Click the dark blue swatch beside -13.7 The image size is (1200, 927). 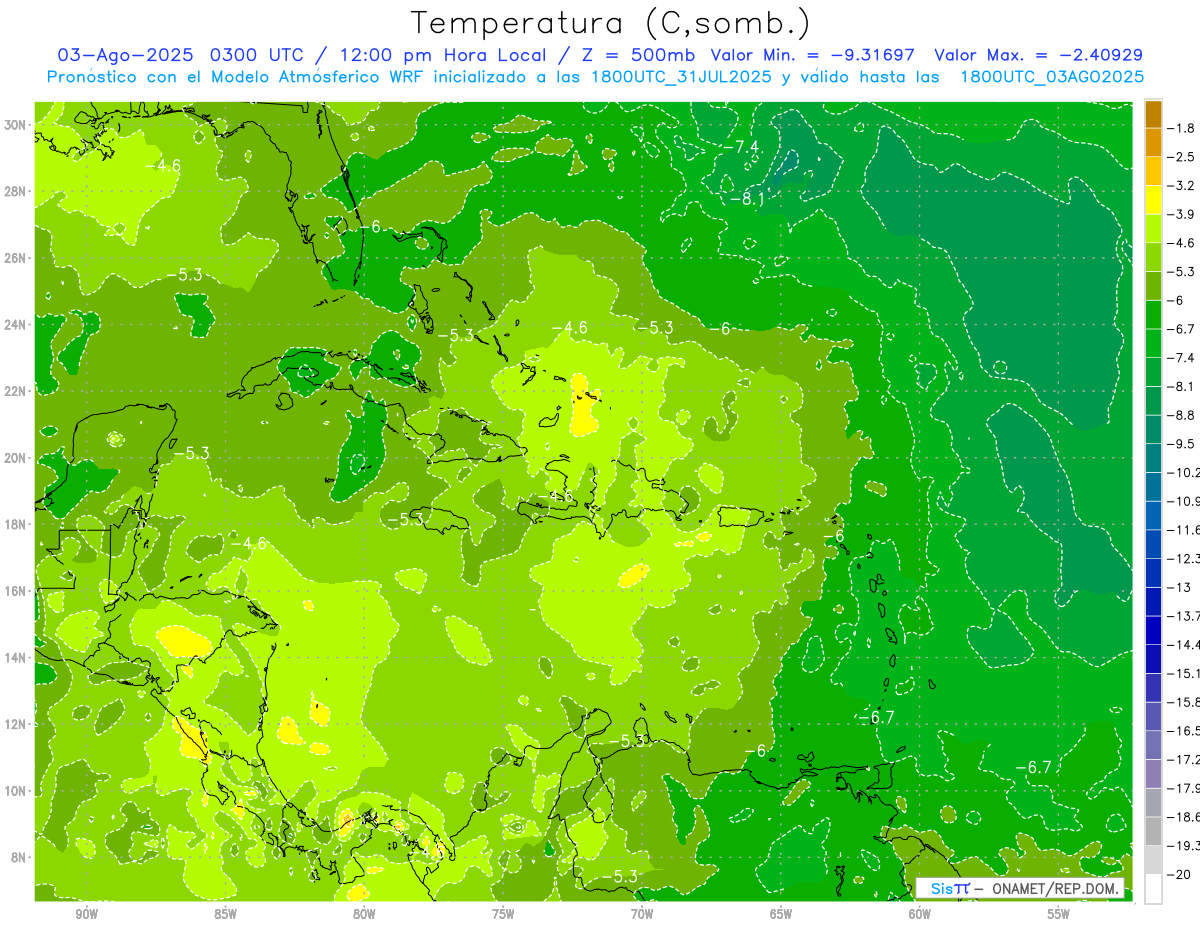pyautogui.click(x=1153, y=602)
